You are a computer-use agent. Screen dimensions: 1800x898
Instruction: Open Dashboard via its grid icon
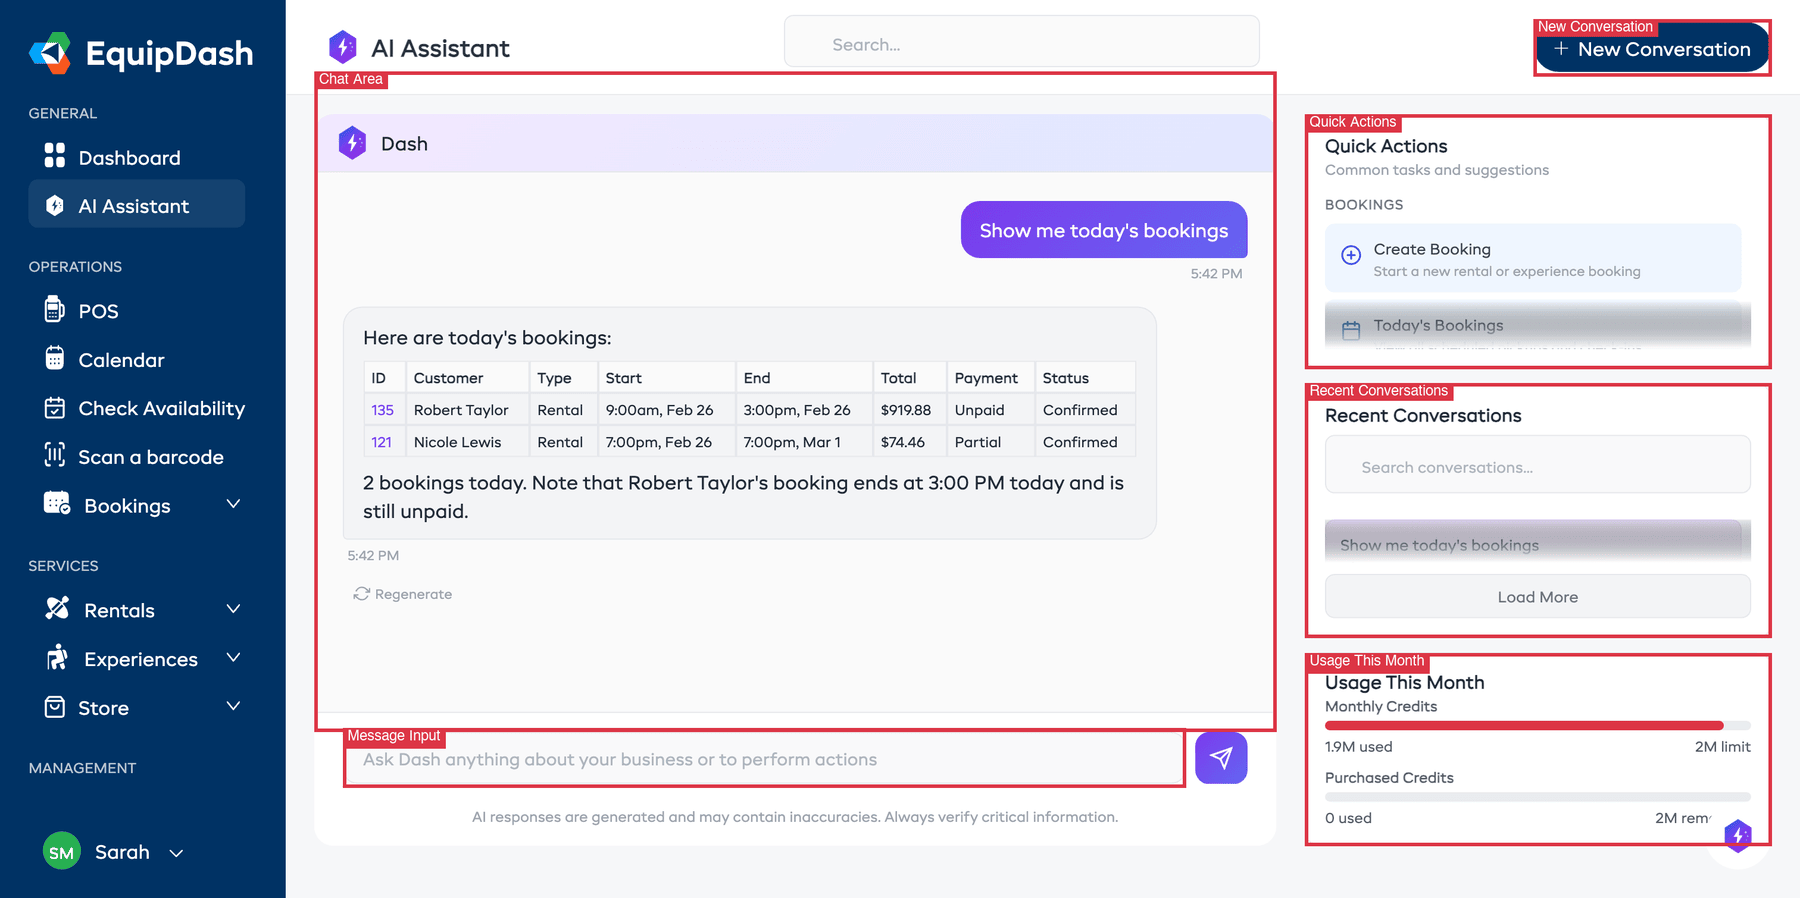tap(55, 156)
